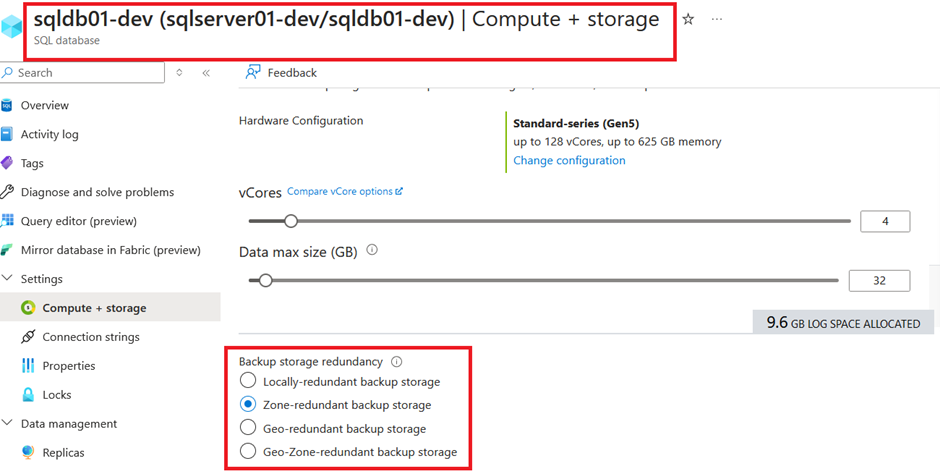The height and width of the screenshot is (474, 940).
Task: Click the Diagnose and solve problems wrench icon
Action: click(x=7, y=192)
